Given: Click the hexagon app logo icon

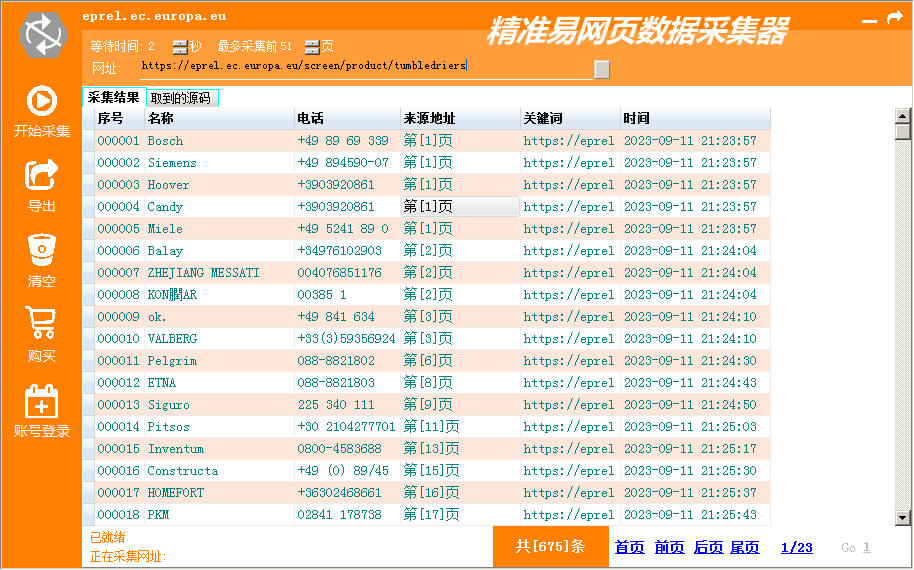Looking at the screenshot, I should click(x=43, y=35).
